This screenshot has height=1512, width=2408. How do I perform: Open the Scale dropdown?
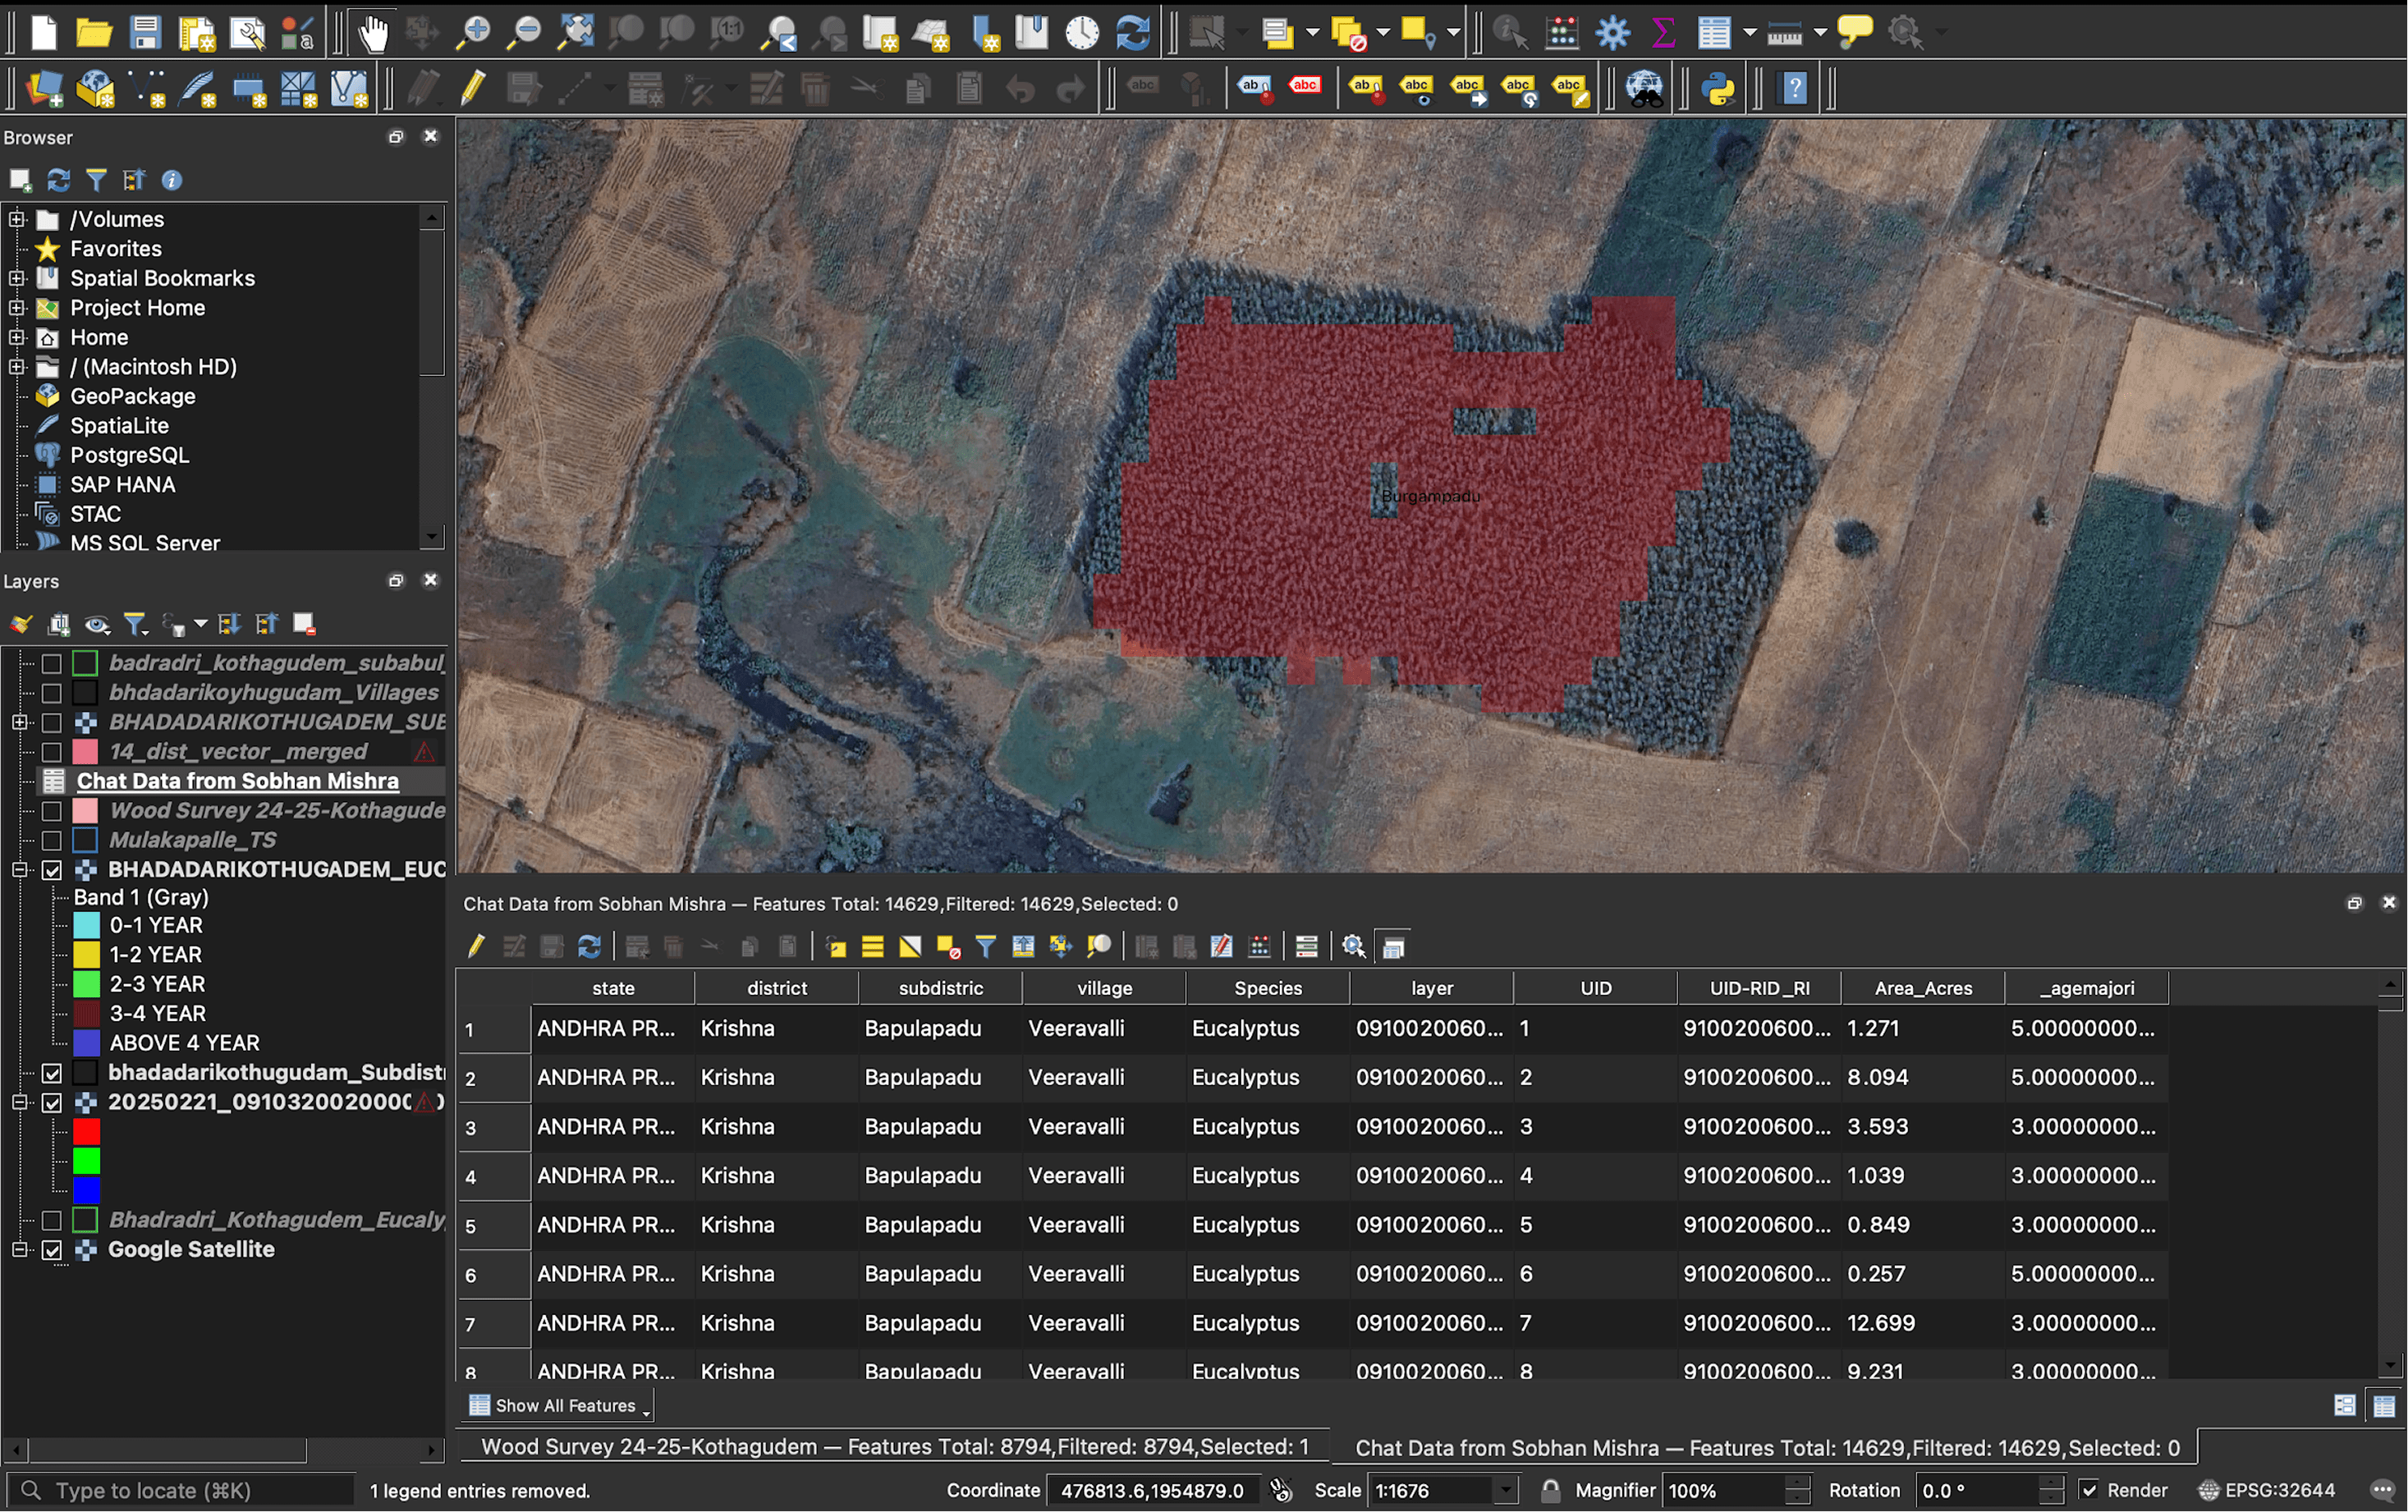[1505, 1490]
